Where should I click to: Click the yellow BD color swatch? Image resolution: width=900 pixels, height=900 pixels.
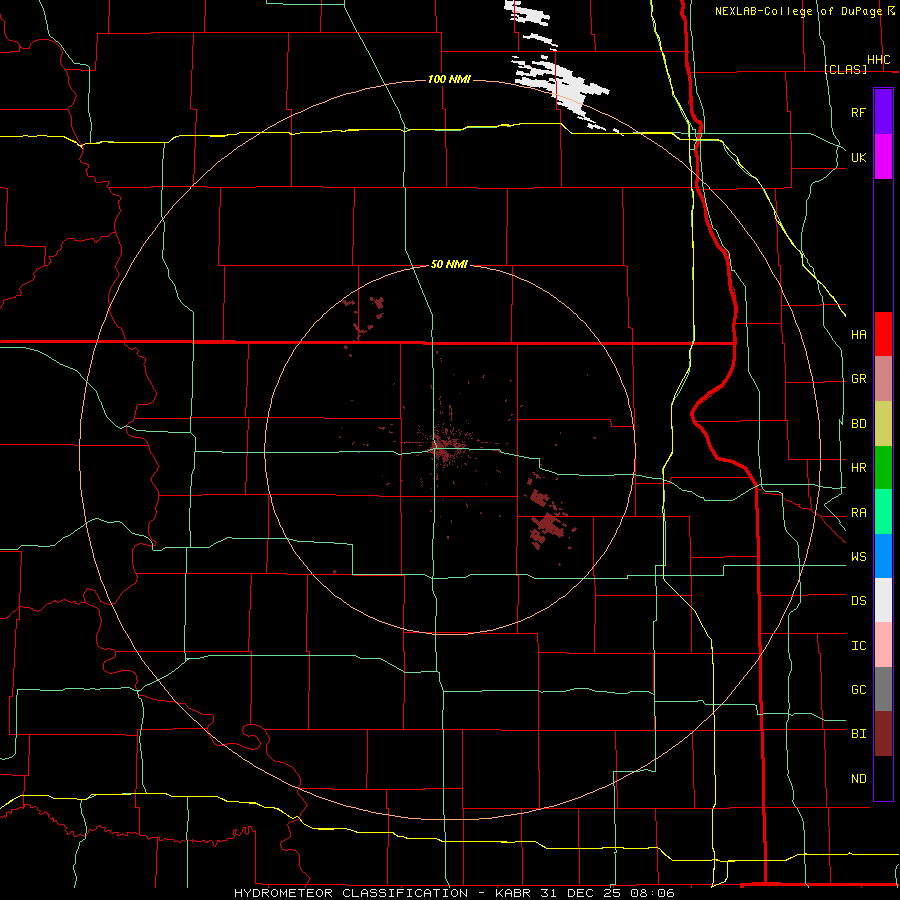tap(883, 424)
